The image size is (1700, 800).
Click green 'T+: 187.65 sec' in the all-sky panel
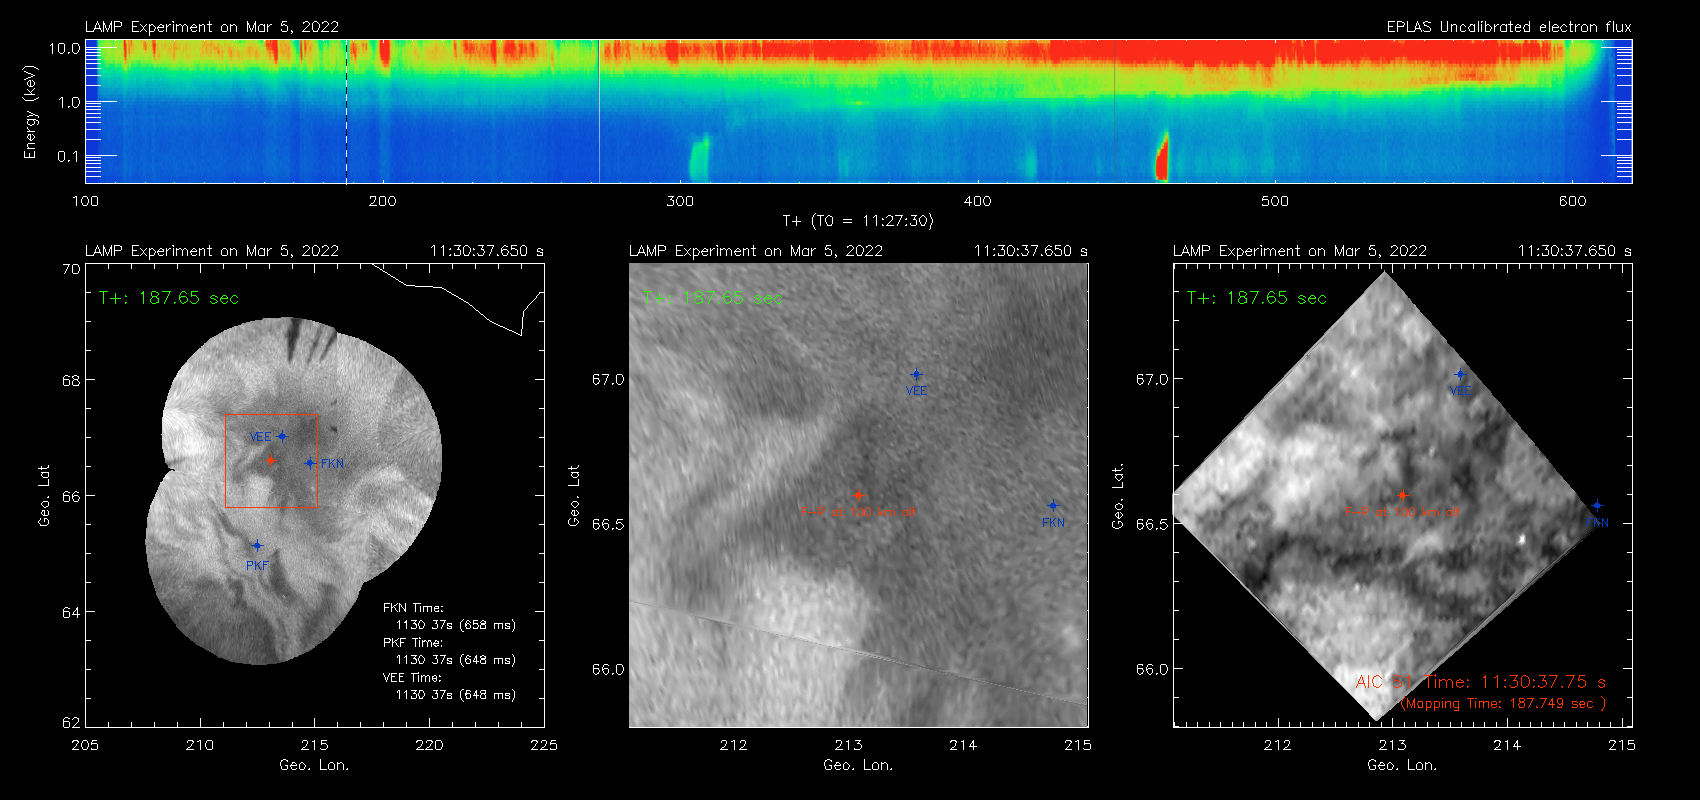click(x=169, y=298)
